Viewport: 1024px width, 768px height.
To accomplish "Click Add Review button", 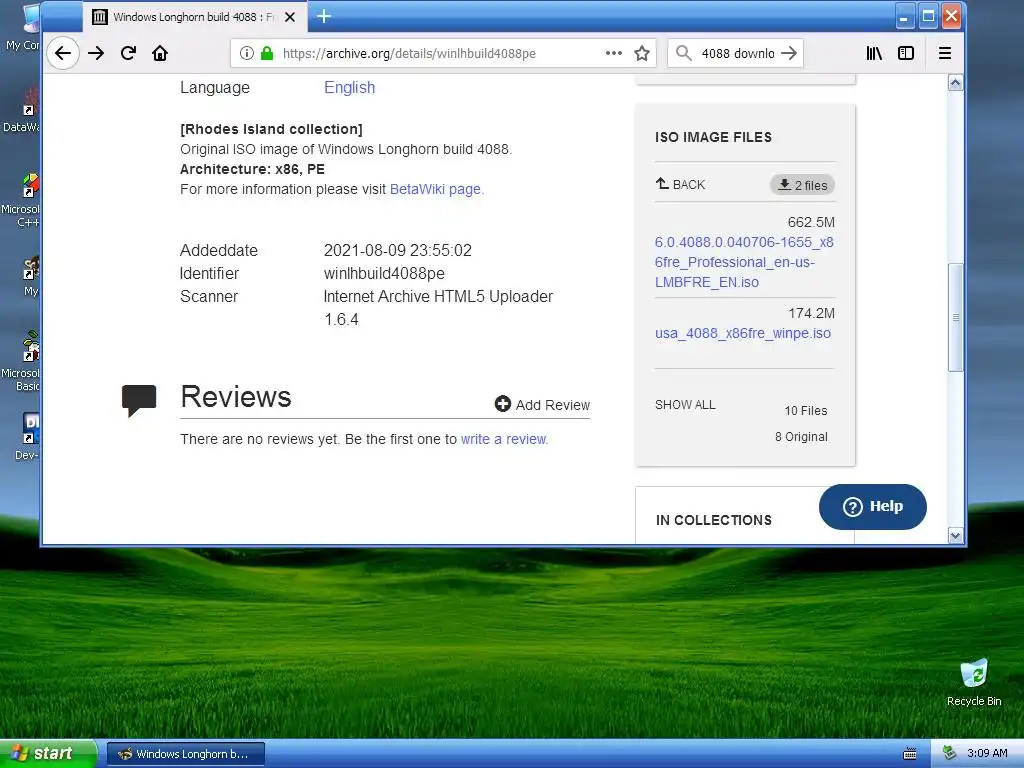I will pyautogui.click(x=543, y=405).
